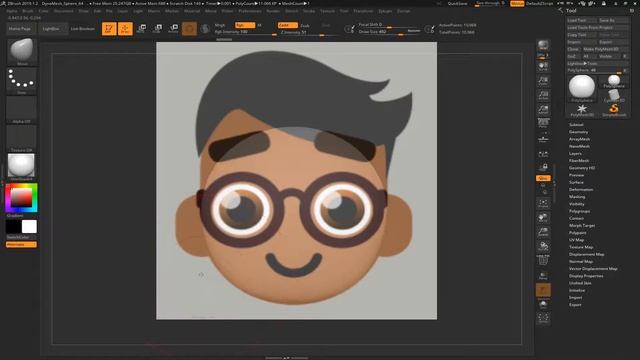Select the Cylinder3D tool thumbnail

(x=613, y=96)
